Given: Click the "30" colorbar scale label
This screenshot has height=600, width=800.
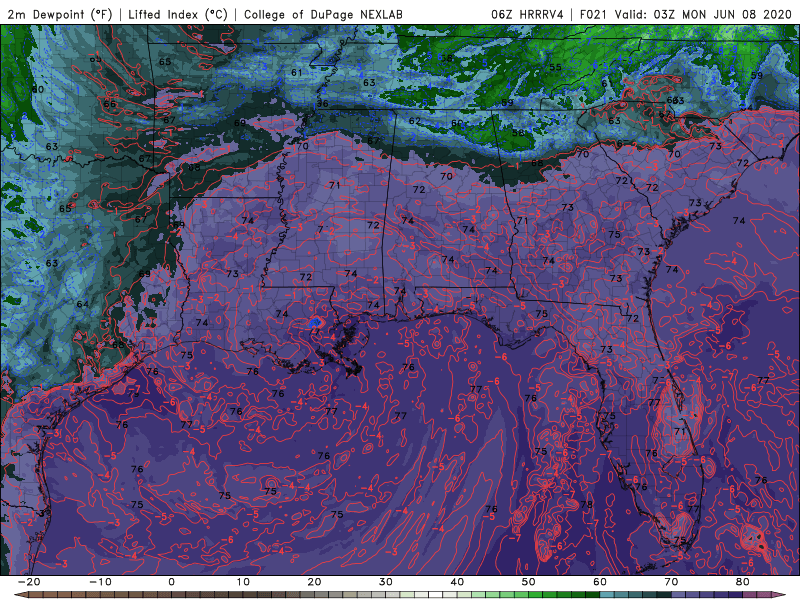Looking at the screenshot, I should pos(386,582).
